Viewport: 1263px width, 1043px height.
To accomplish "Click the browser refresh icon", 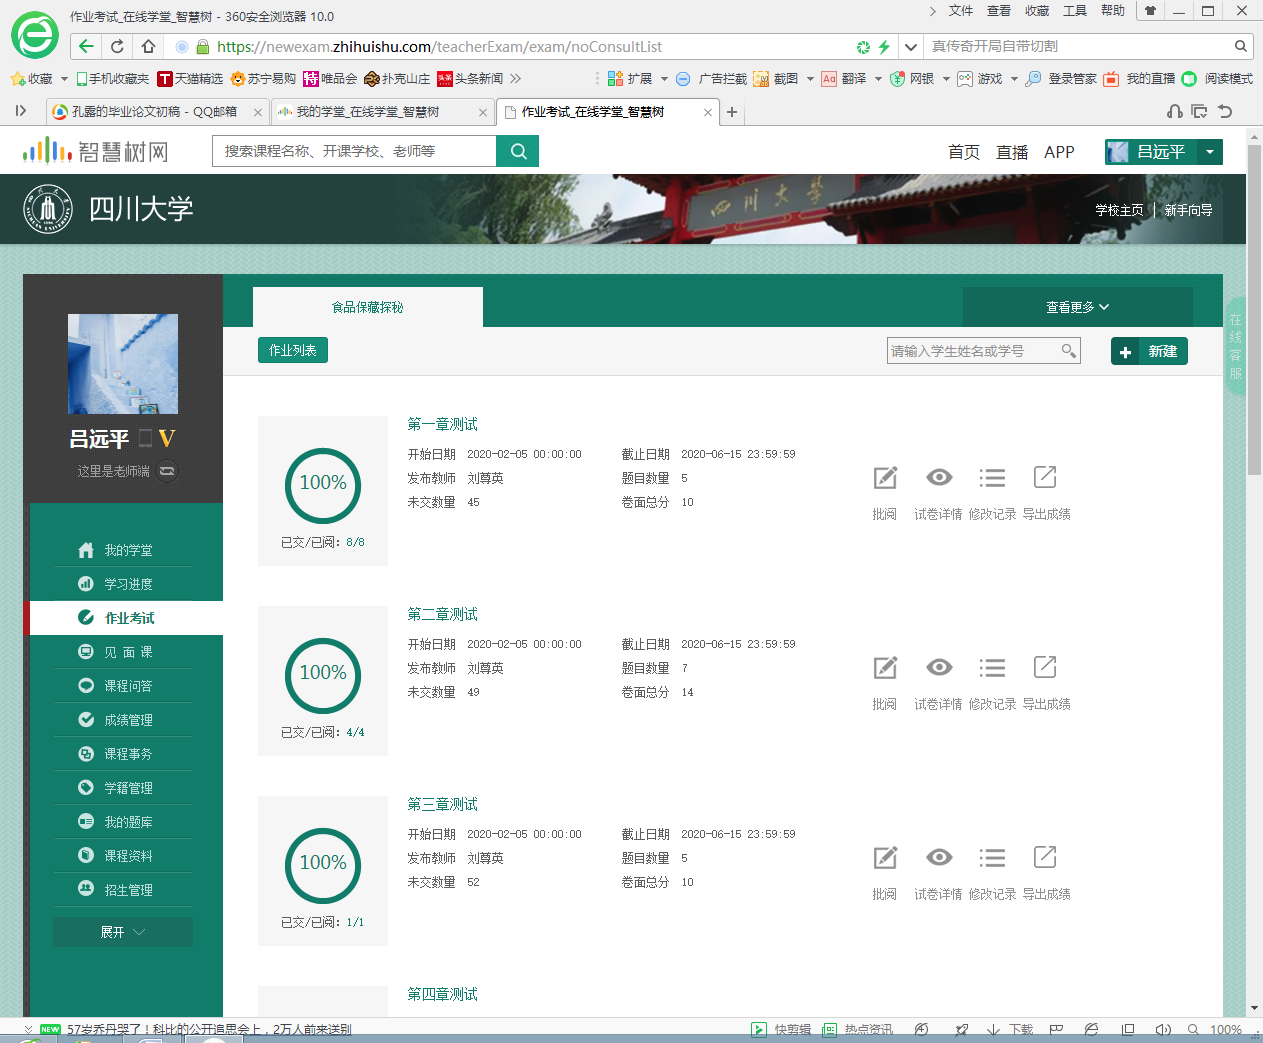I will pyautogui.click(x=117, y=46).
